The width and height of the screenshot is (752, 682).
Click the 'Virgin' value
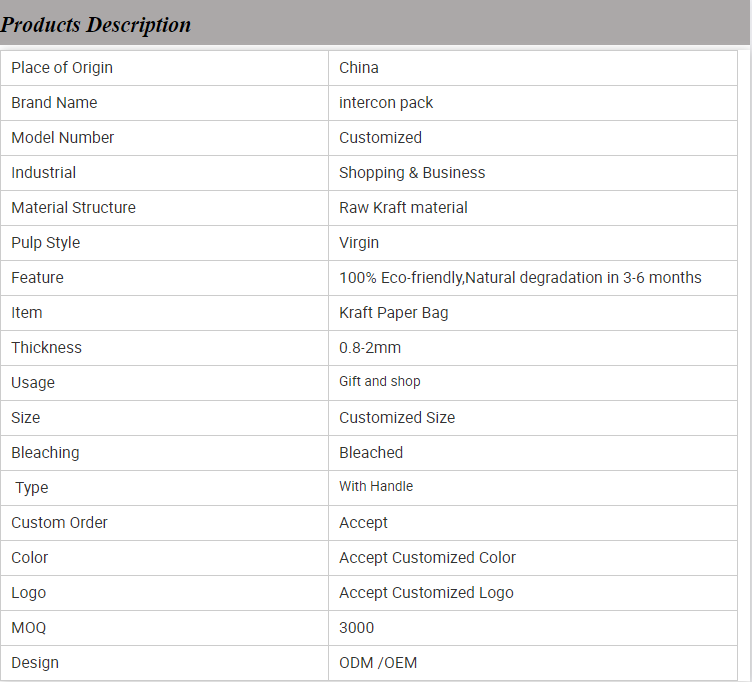click(x=359, y=243)
